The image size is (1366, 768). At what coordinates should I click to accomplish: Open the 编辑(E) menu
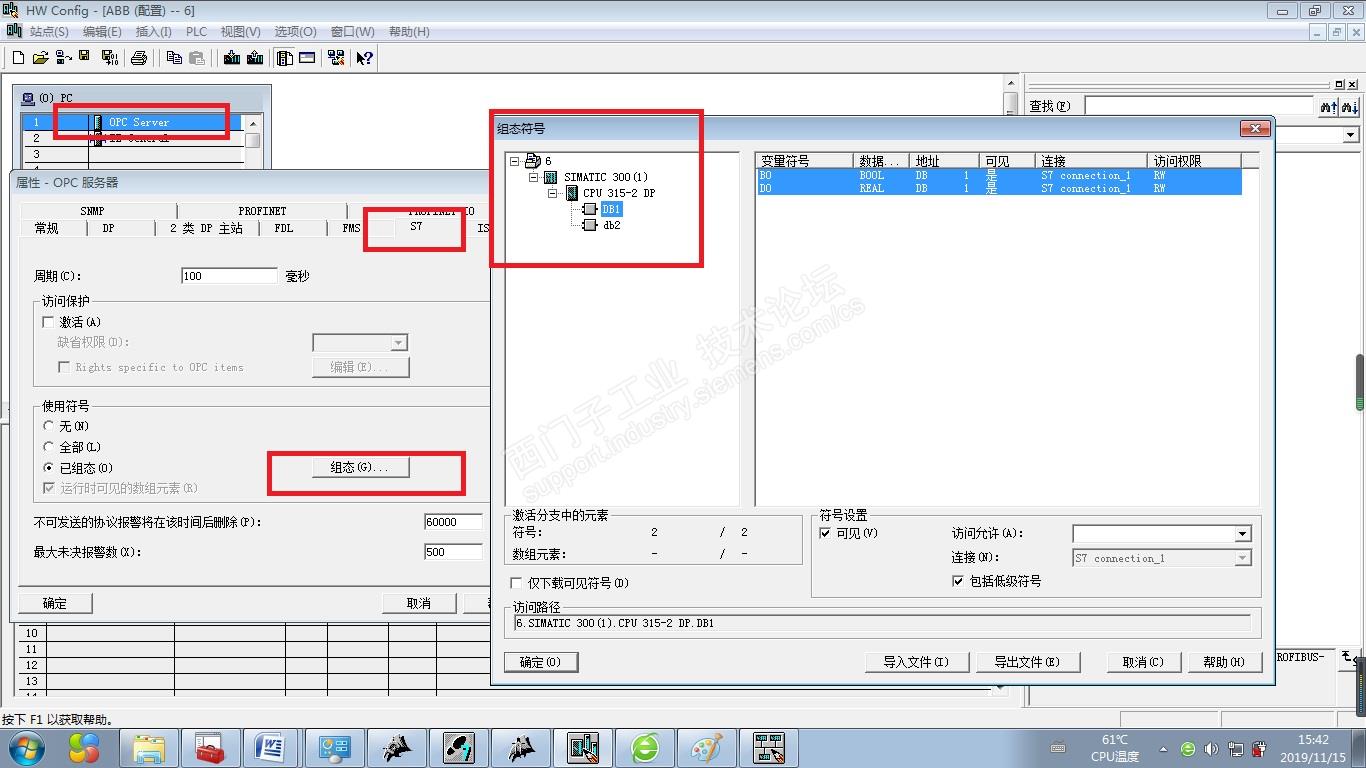point(102,32)
